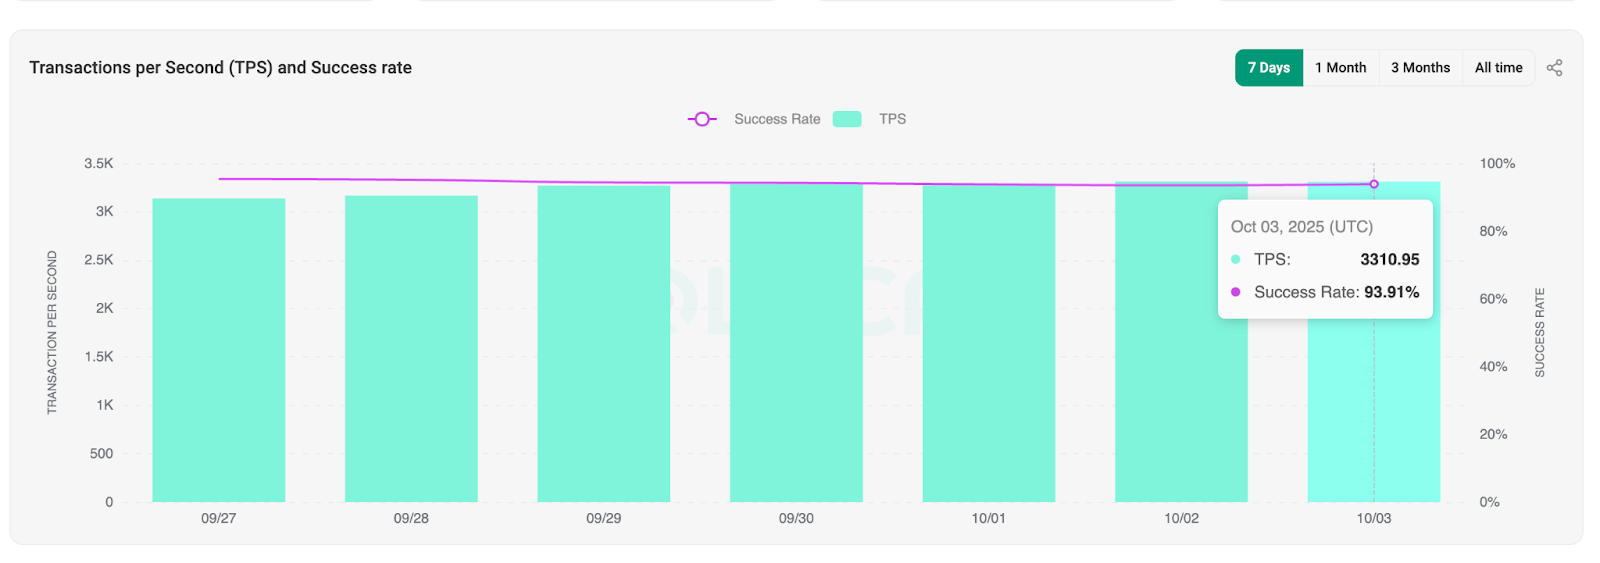The width and height of the screenshot is (1600, 563).
Task: Click the Success Rate legend line marker
Action: click(x=702, y=119)
